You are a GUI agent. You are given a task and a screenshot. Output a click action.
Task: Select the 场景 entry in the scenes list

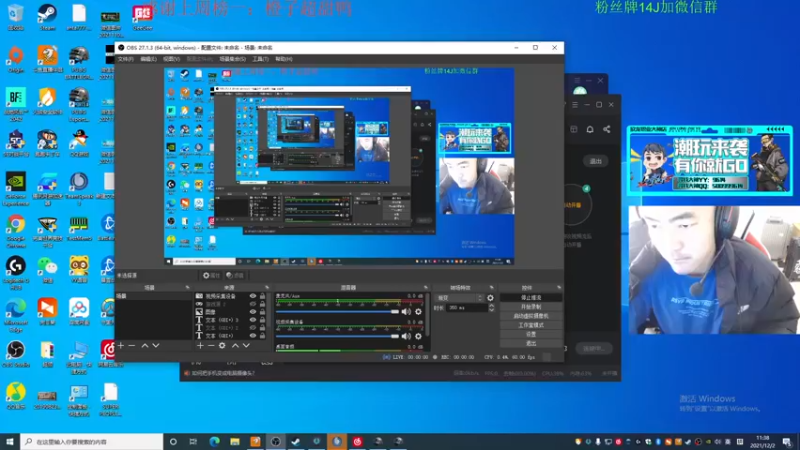(154, 296)
